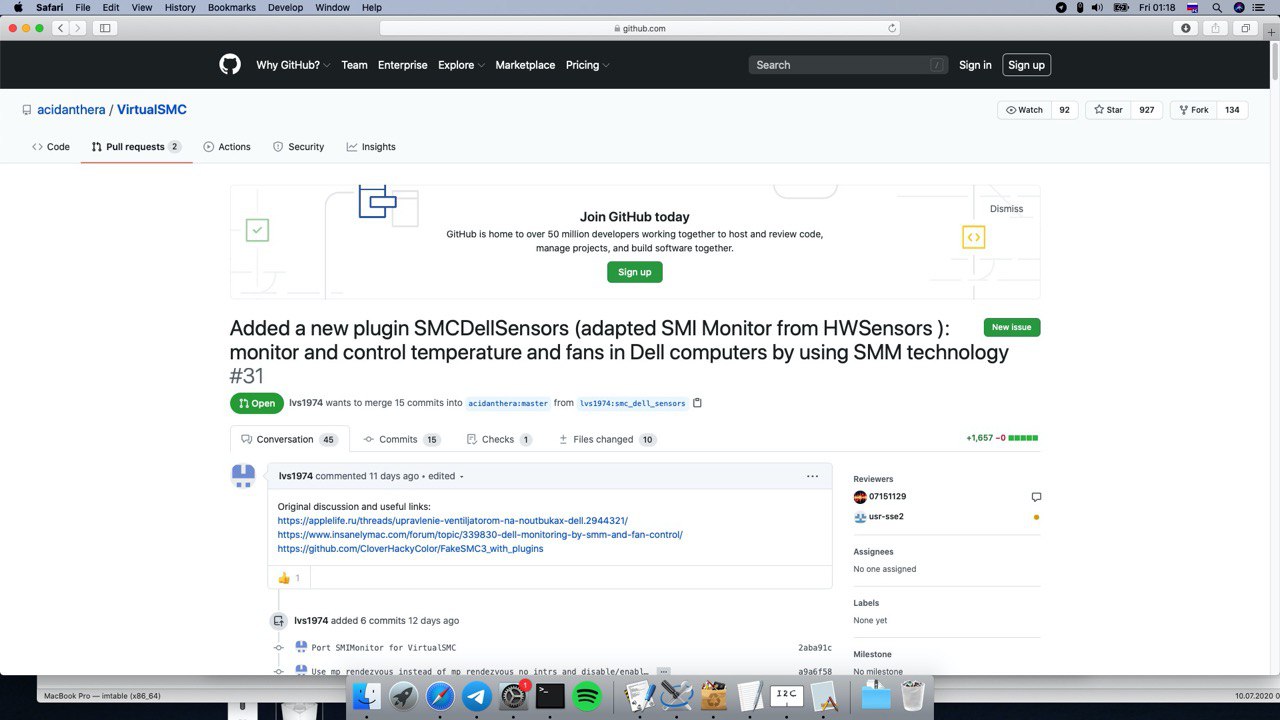Open the Trash in the Dock
Screen dimensions: 1280x720
pos(912,696)
